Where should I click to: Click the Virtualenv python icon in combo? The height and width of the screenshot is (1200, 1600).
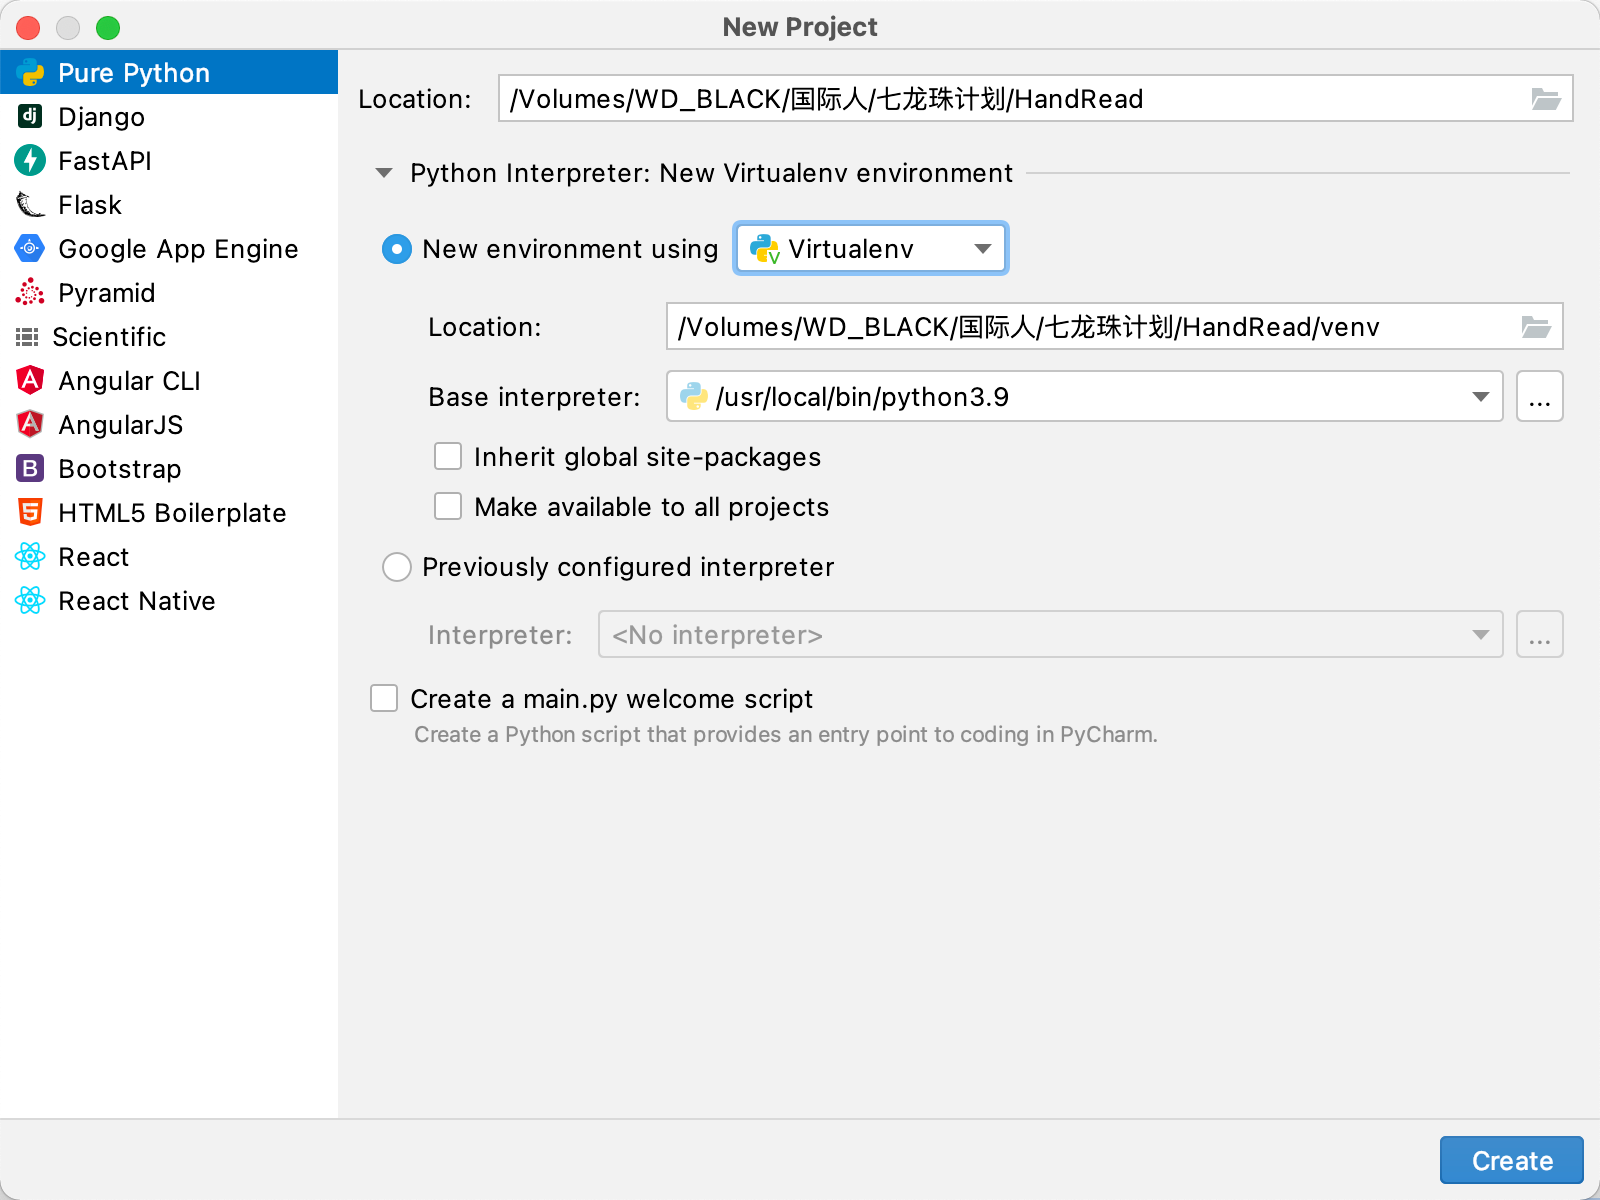(x=765, y=249)
